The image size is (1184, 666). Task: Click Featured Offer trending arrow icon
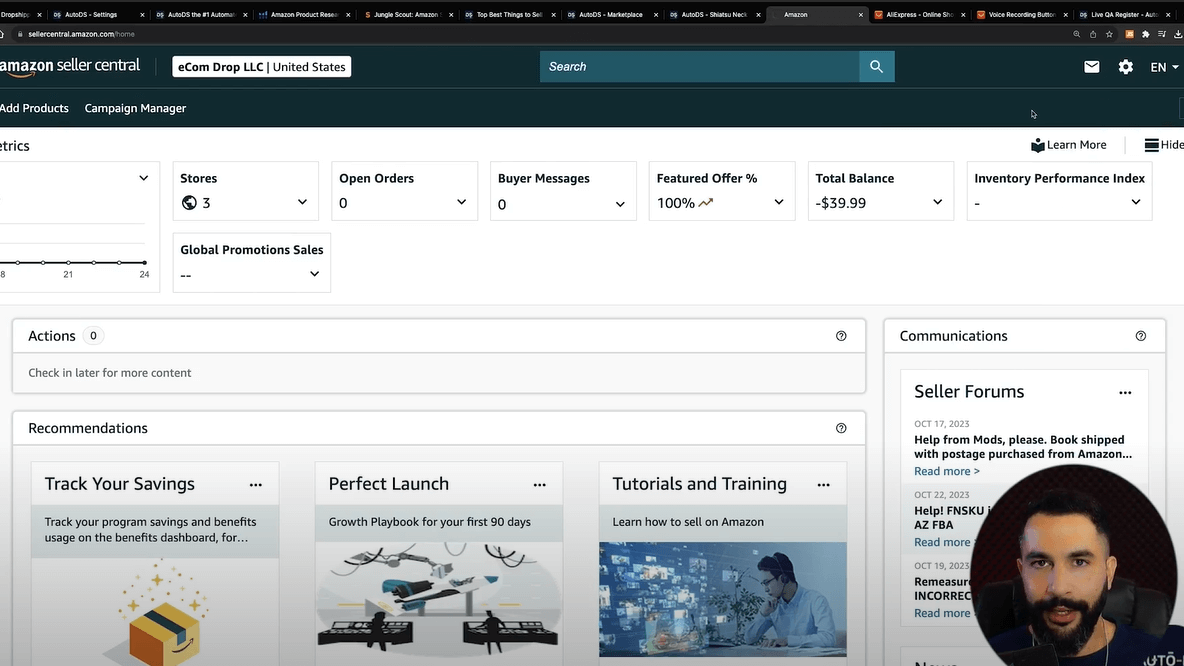(705, 202)
